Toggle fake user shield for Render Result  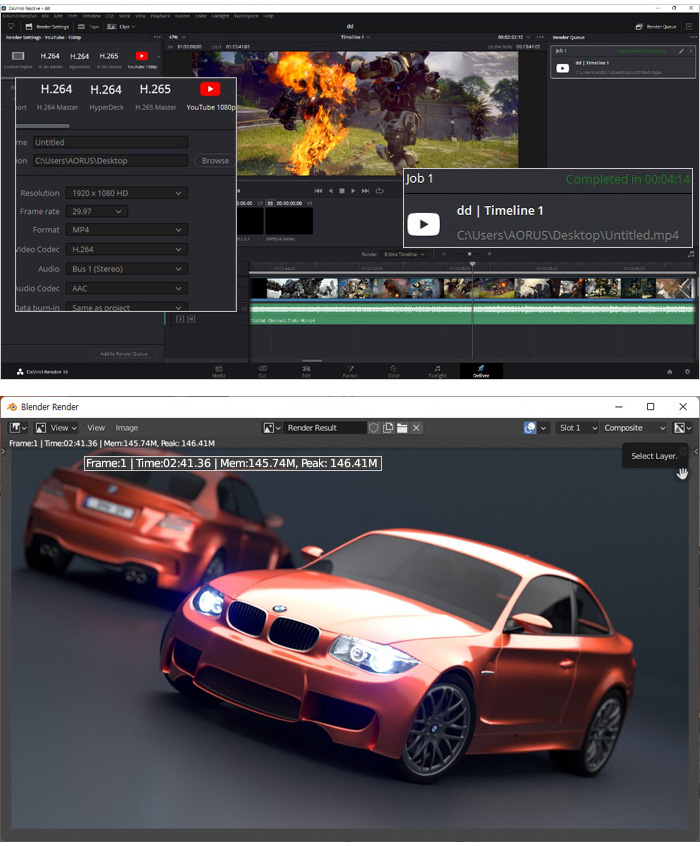tap(373, 428)
